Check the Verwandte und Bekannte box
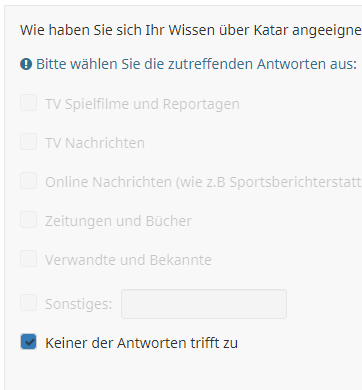The height and width of the screenshot is (390, 362). 28,258
